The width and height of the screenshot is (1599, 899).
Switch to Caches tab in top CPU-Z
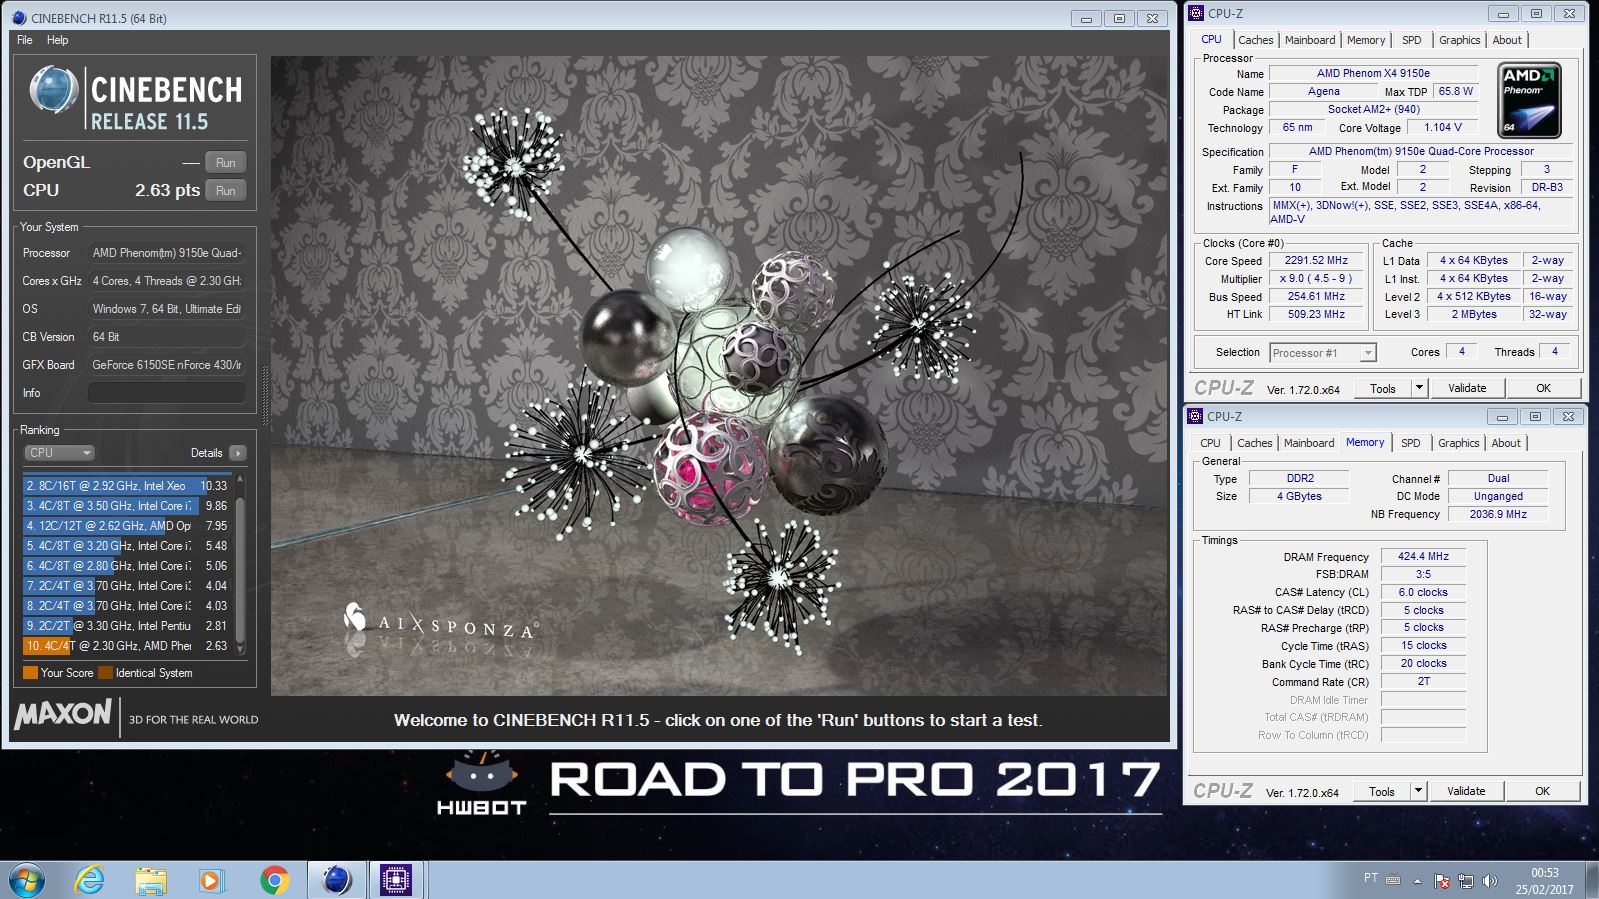coord(1255,40)
